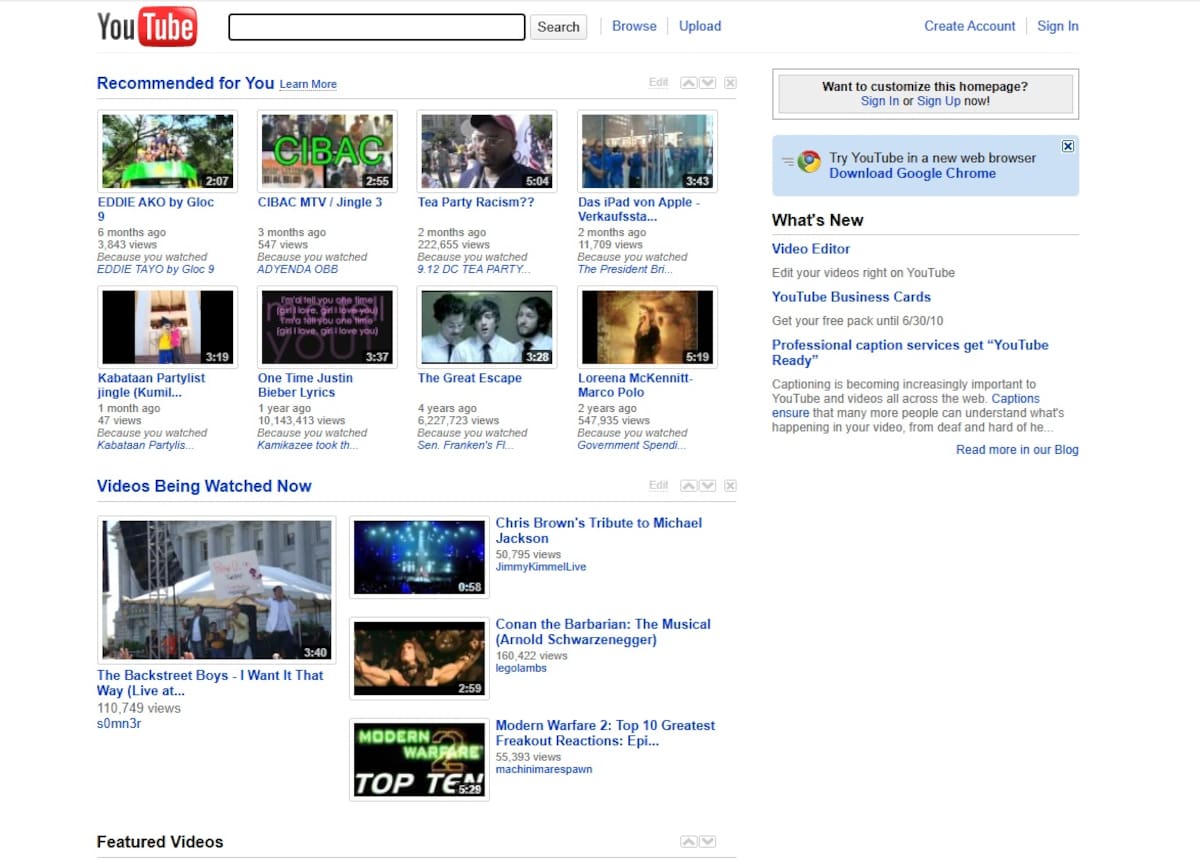Screen dimensions: 1200x860
Task: Move Recommended for You section down
Action: pos(707,83)
